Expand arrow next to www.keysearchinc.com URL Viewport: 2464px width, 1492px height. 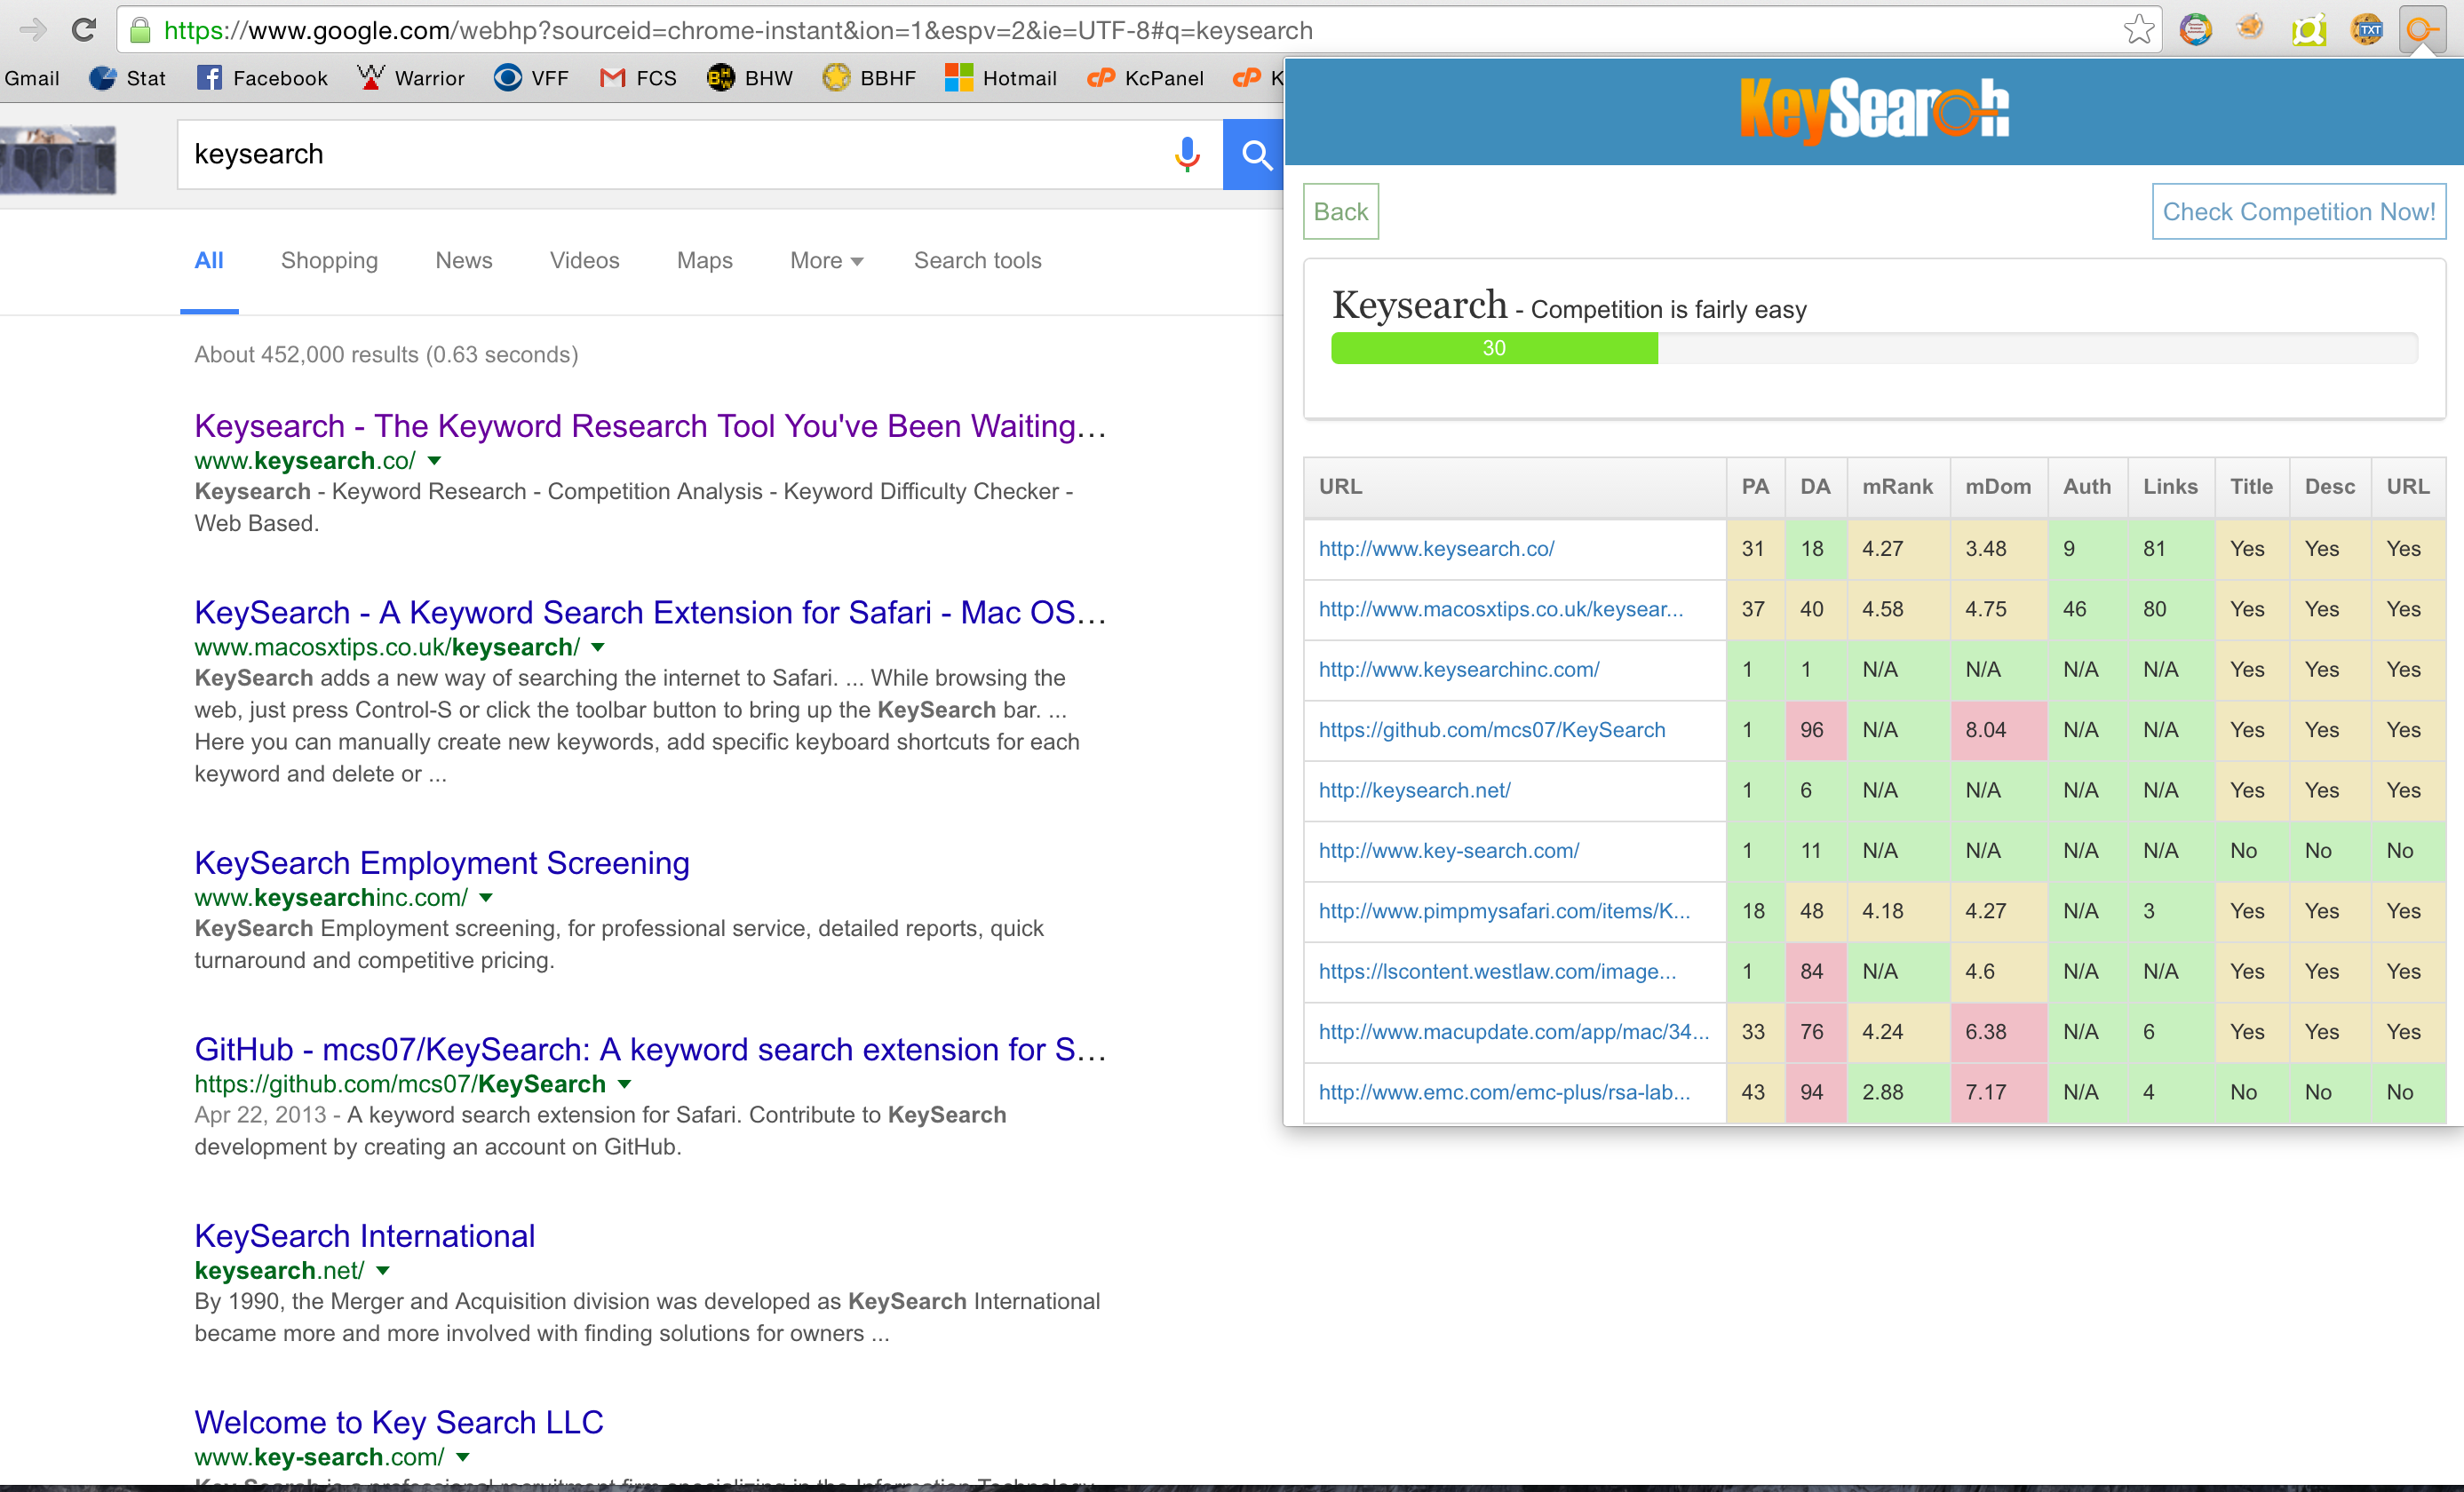click(486, 898)
